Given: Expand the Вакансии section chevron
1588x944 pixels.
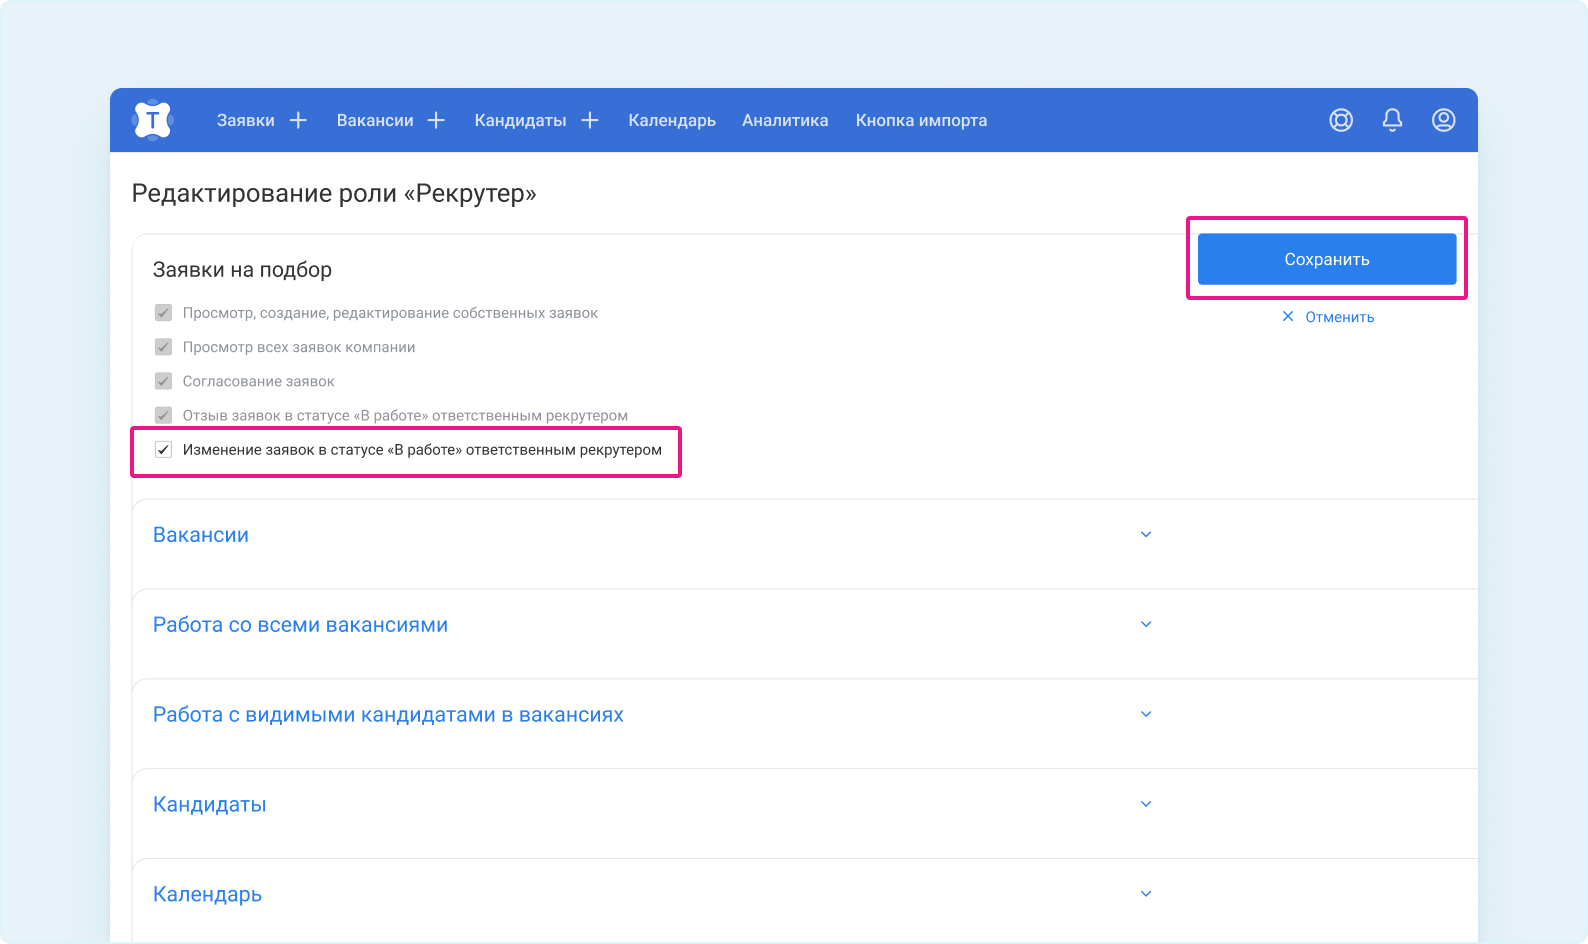Looking at the screenshot, I should point(1146,535).
